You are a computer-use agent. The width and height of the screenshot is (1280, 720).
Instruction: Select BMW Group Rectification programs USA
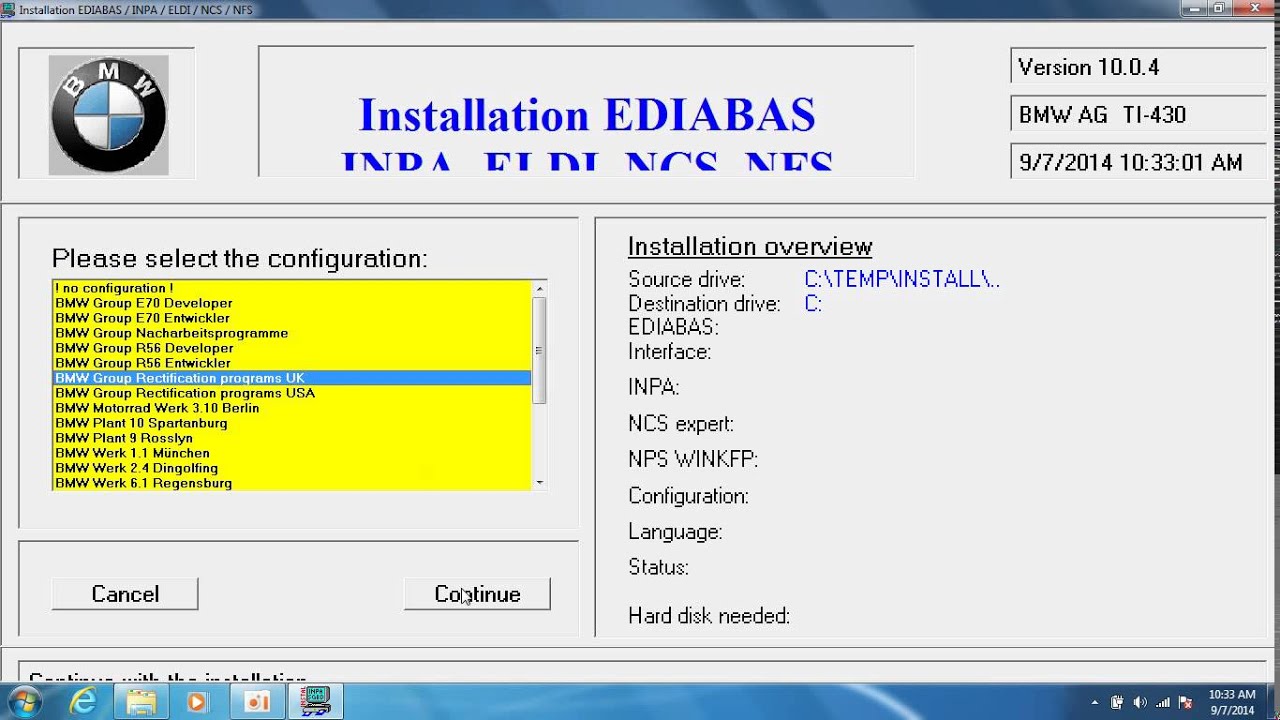[x=291, y=393]
